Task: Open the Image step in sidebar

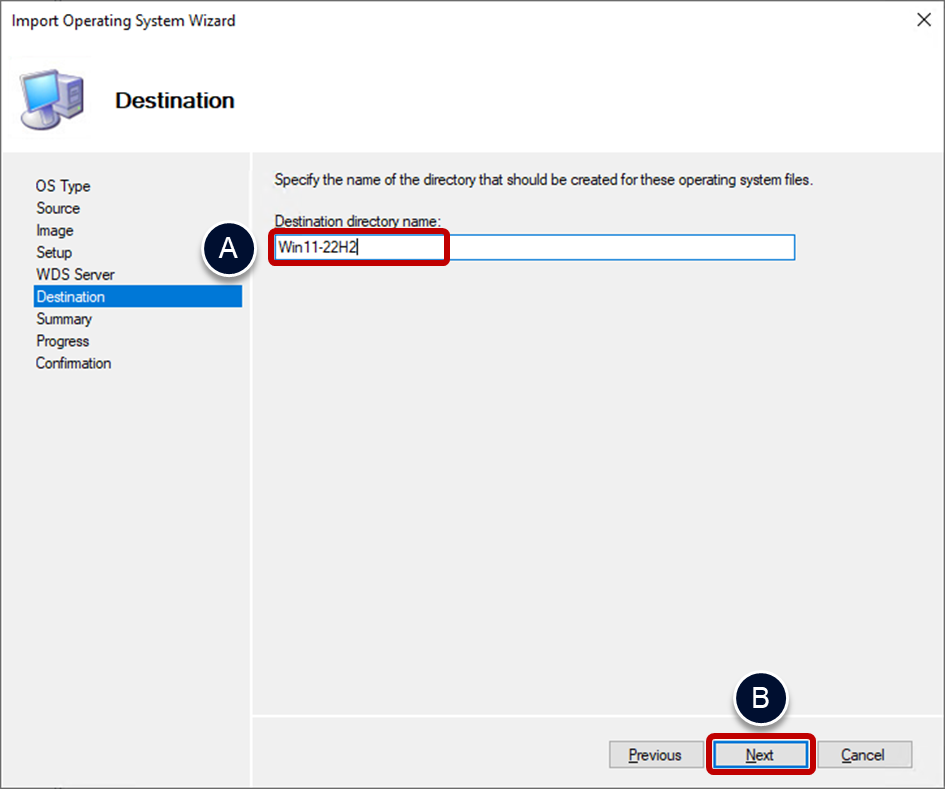Action: click(55, 230)
